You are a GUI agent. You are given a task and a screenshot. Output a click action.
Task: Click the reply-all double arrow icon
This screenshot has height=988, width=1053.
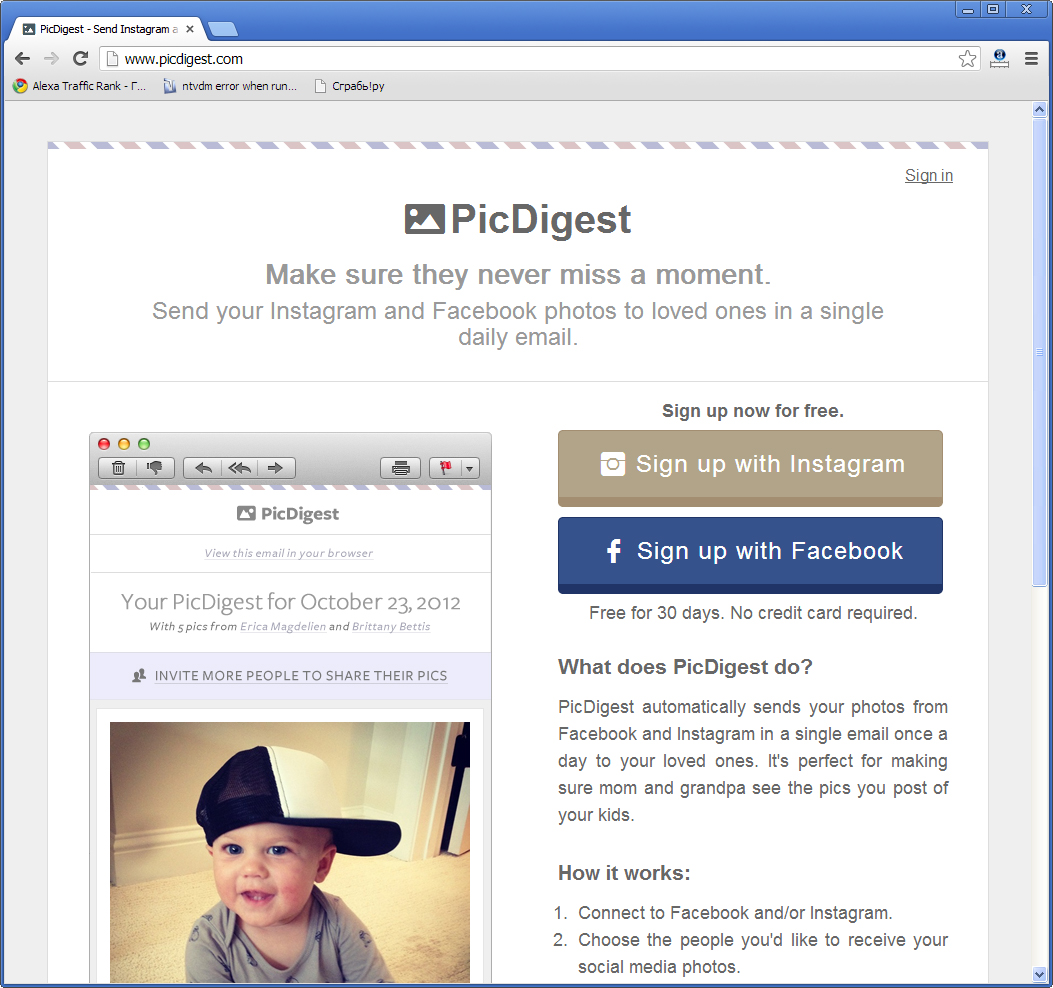[240, 468]
